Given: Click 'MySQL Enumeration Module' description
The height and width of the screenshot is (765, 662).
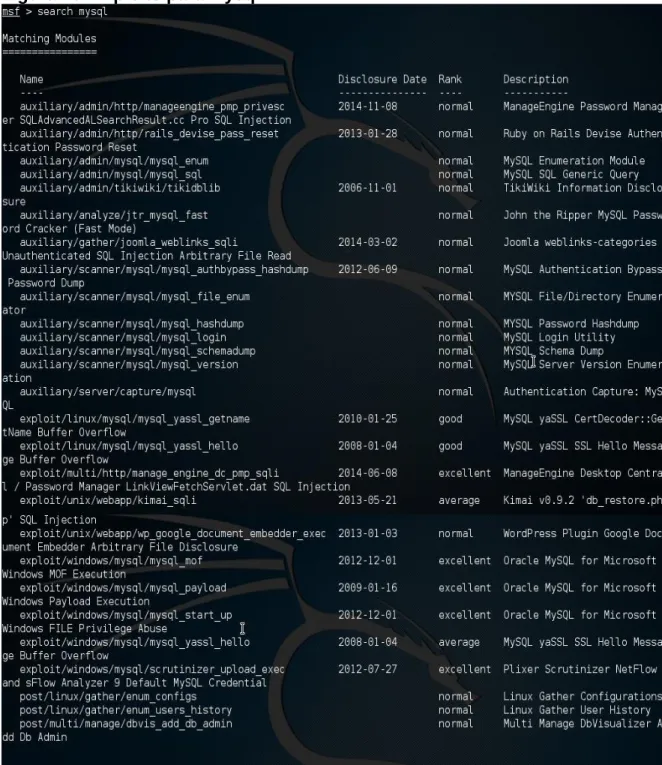Looking at the screenshot, I should (x=574, y=161).
